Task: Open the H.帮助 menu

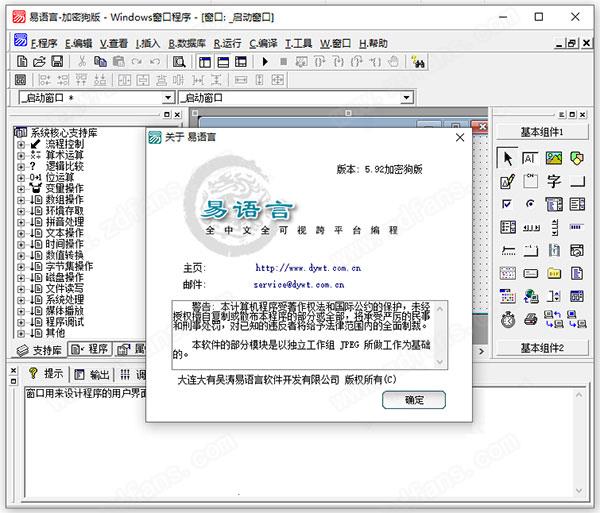Action: pos(373,44)
